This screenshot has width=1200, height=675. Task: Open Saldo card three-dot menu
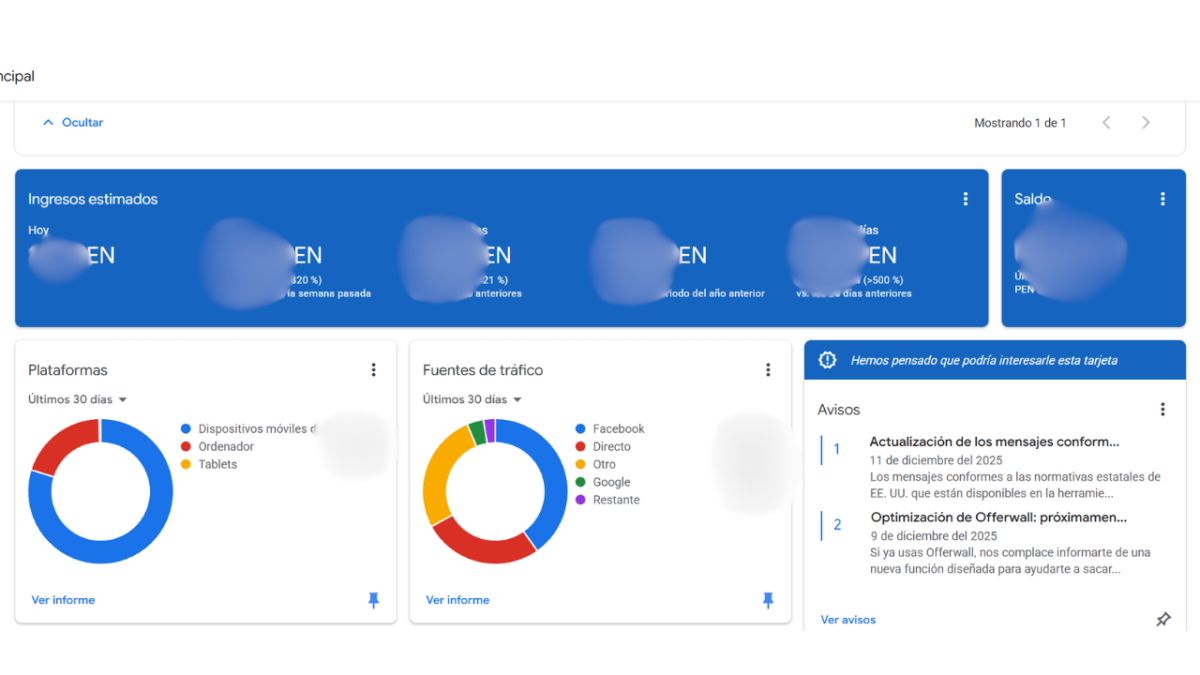pos(1162,199)
